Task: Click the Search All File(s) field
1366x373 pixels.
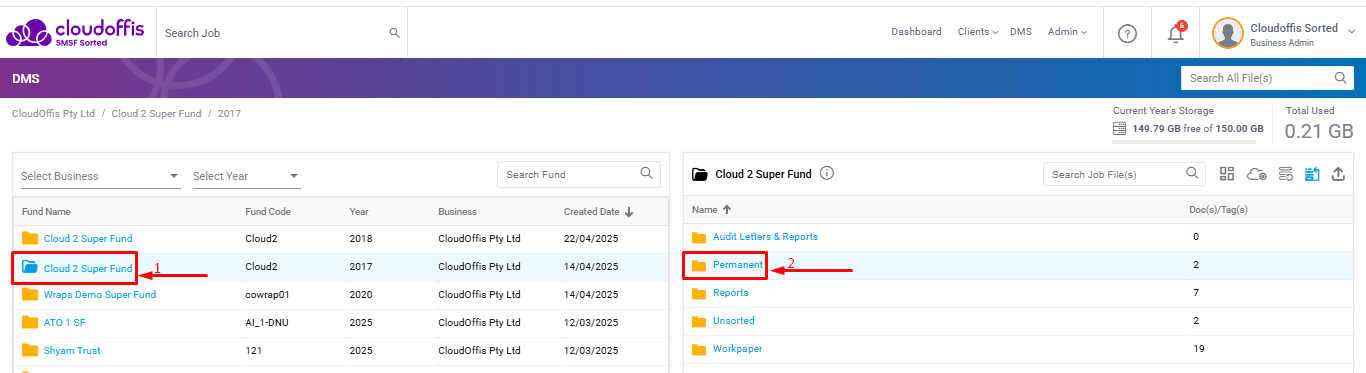Action: coord(1266,78)
